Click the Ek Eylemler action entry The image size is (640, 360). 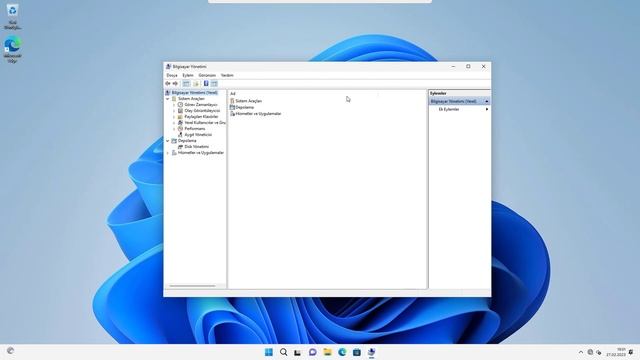pyautogui.click(x=449, y=109)
